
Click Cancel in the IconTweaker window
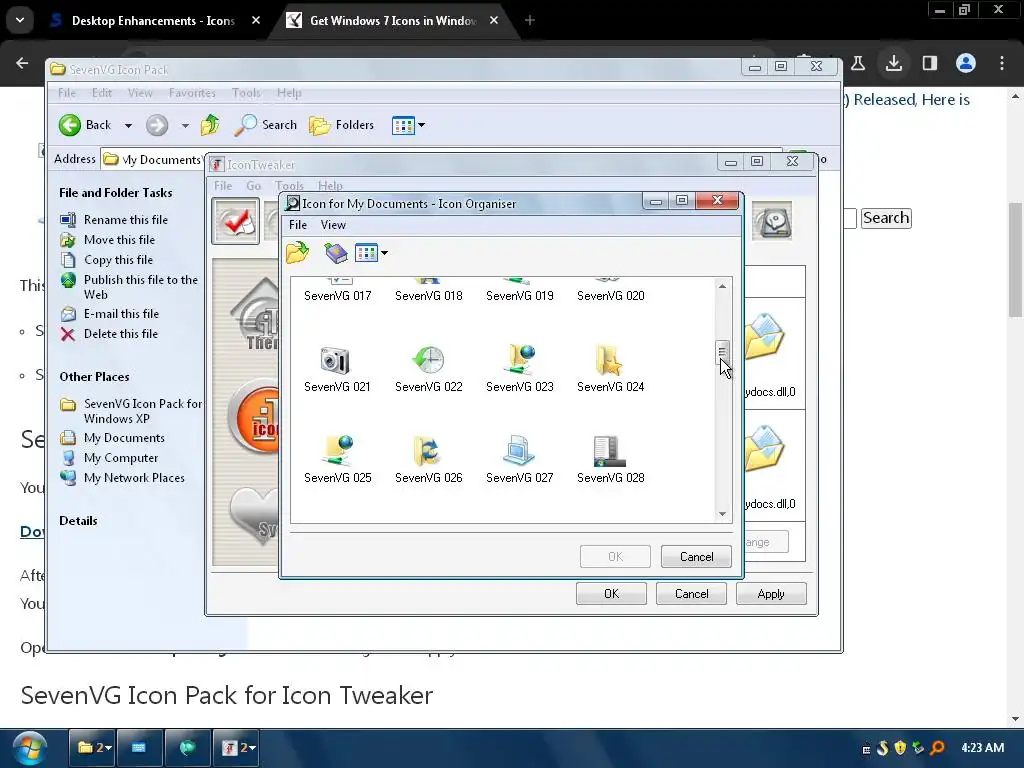[x=691, y=594]
